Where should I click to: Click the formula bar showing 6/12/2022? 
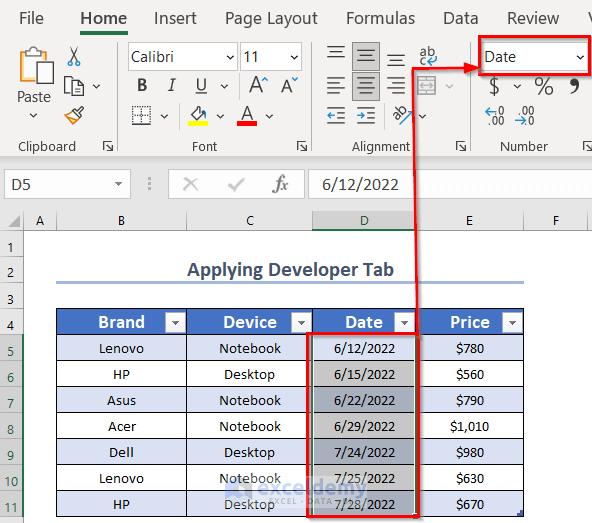[x=450, y=184]
